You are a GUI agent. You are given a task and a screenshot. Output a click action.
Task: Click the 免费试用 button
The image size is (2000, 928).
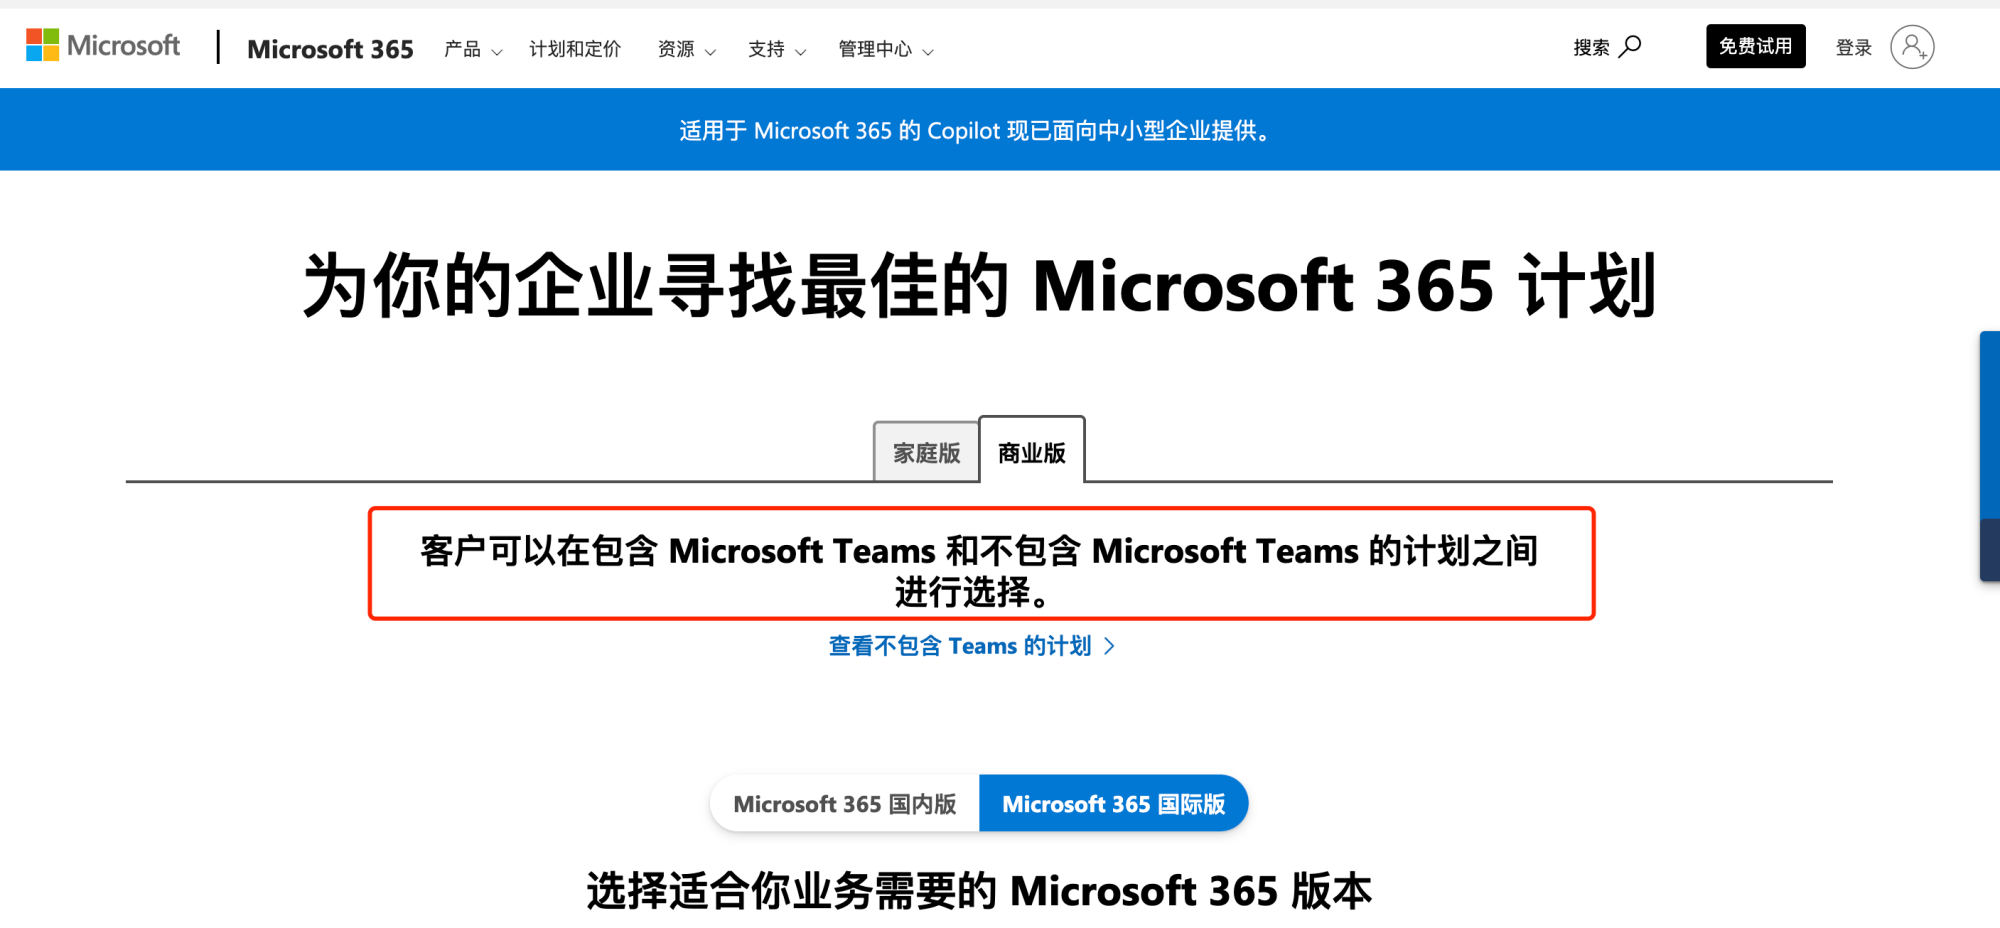1756,46
